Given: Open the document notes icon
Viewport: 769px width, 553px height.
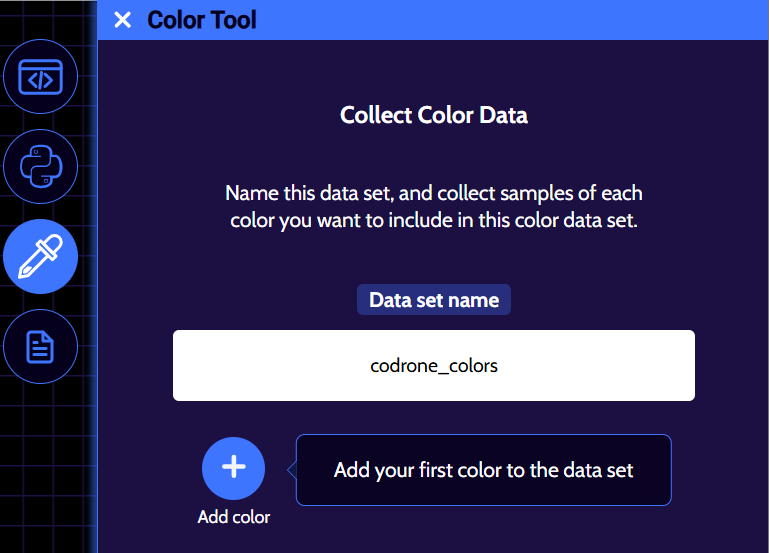Looking at the screenshot, I should click(x=41, y=346).
